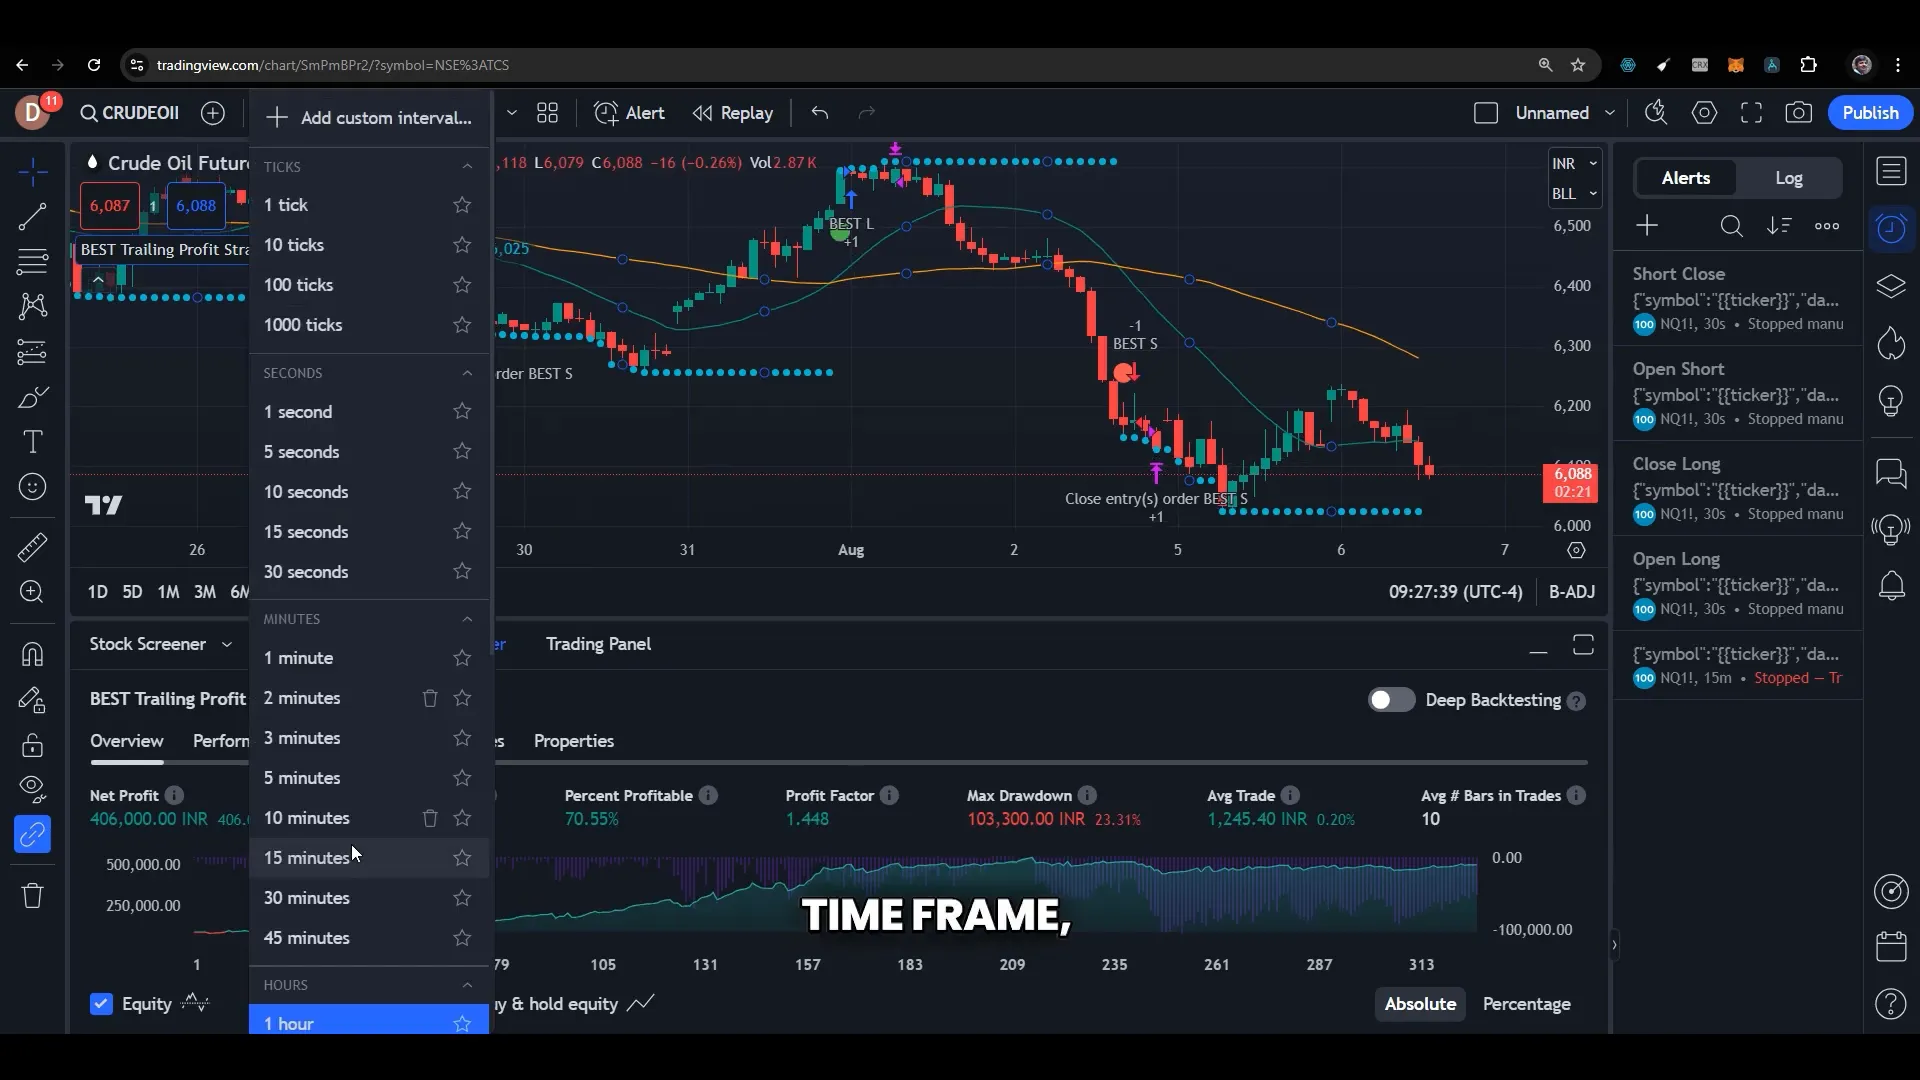Collapse the TICKS section
Image resolution: width=1920 pixels, height=1080 pixels.
pos(467,165)
